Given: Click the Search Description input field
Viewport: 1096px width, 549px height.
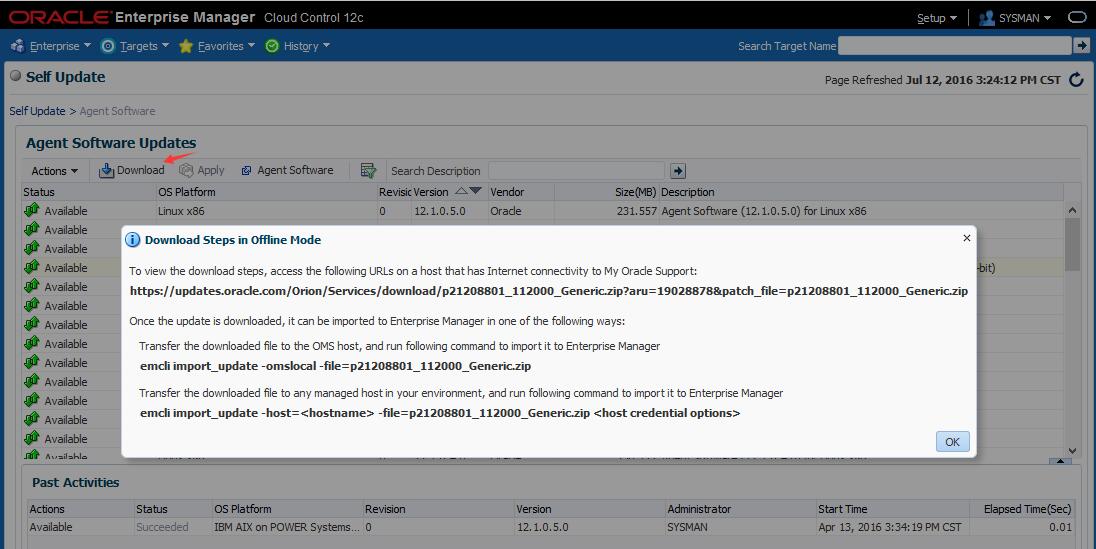Looking at the screenshot, I should click(x=576, y=171).
